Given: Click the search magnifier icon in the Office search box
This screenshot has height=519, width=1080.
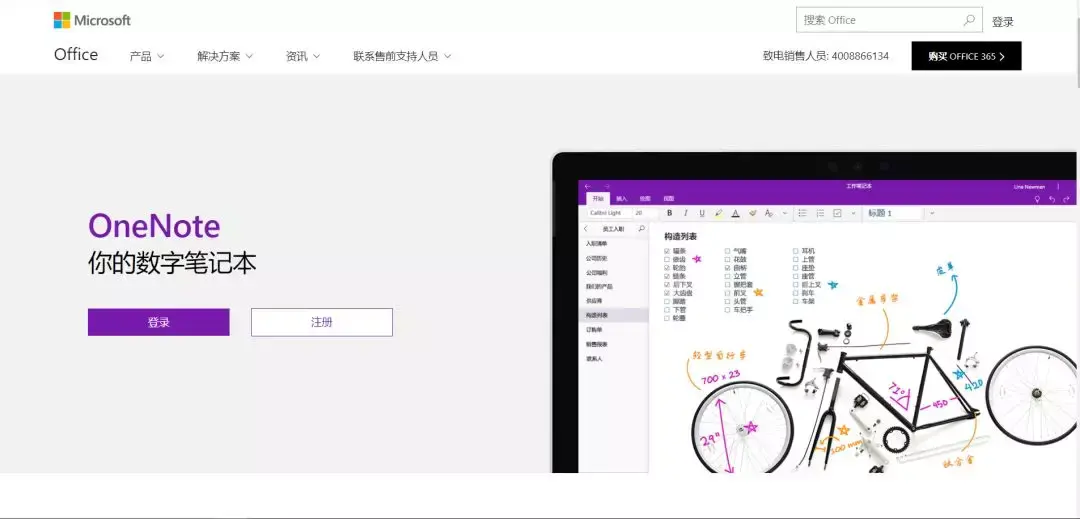Looking at the screenshot, I should click(x=968, y=20).
